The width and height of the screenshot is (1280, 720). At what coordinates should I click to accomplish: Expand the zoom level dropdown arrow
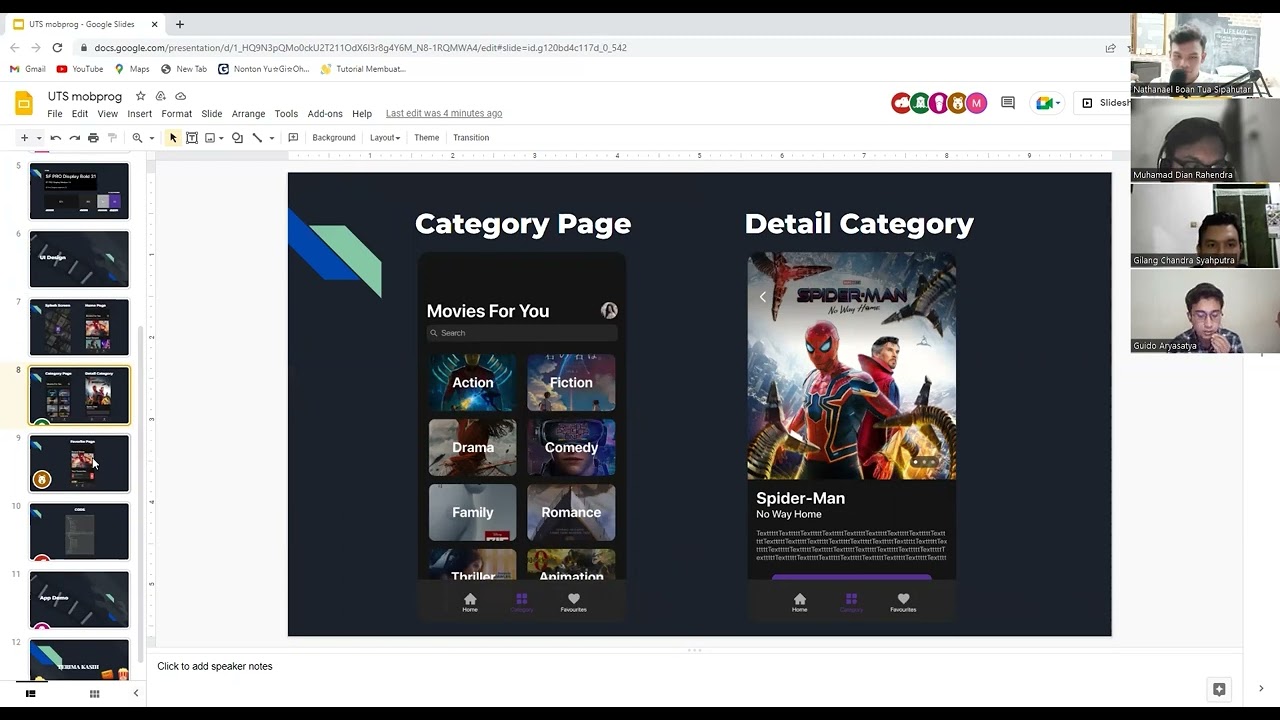click(x=152, y=138)
